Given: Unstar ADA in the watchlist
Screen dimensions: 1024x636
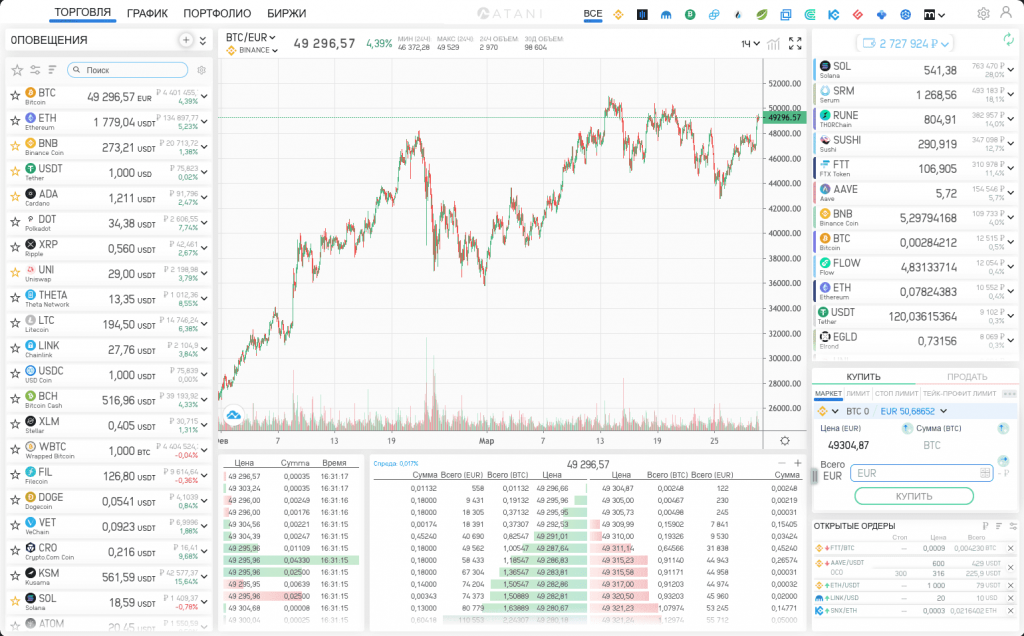Looking at the screenshot, I should [15, 197].
